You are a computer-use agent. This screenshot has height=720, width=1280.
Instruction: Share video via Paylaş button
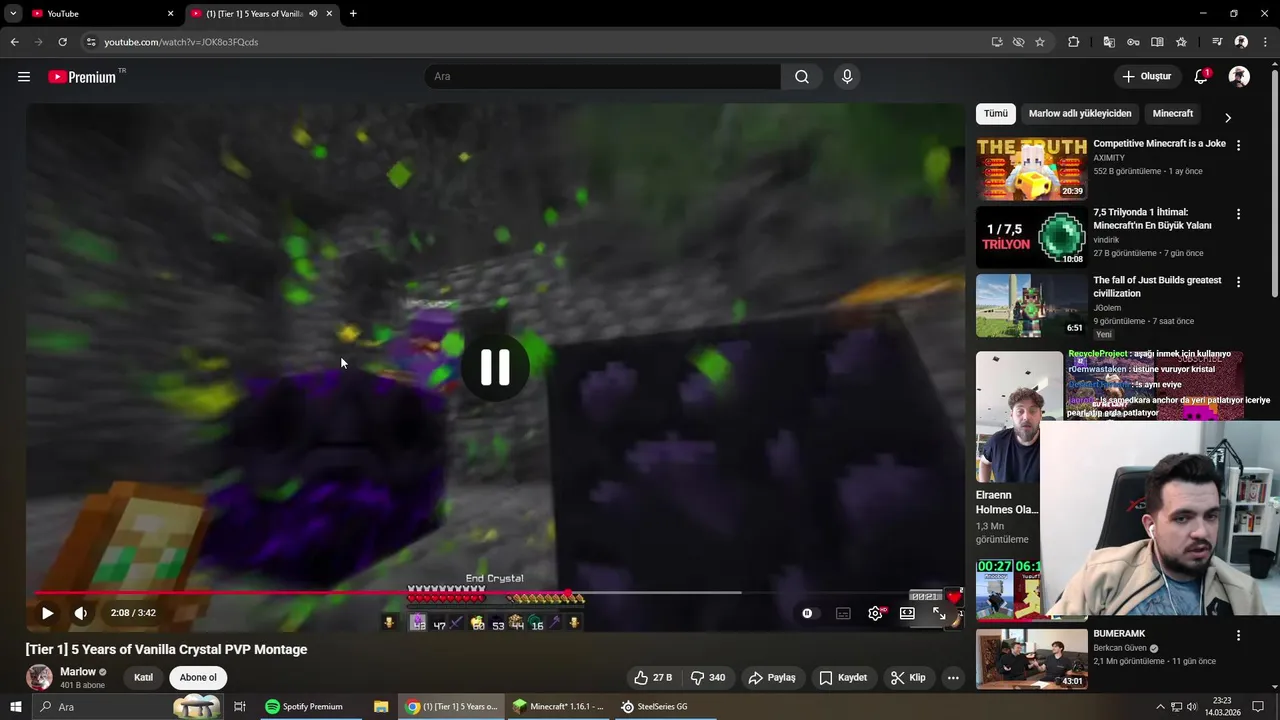772,678
